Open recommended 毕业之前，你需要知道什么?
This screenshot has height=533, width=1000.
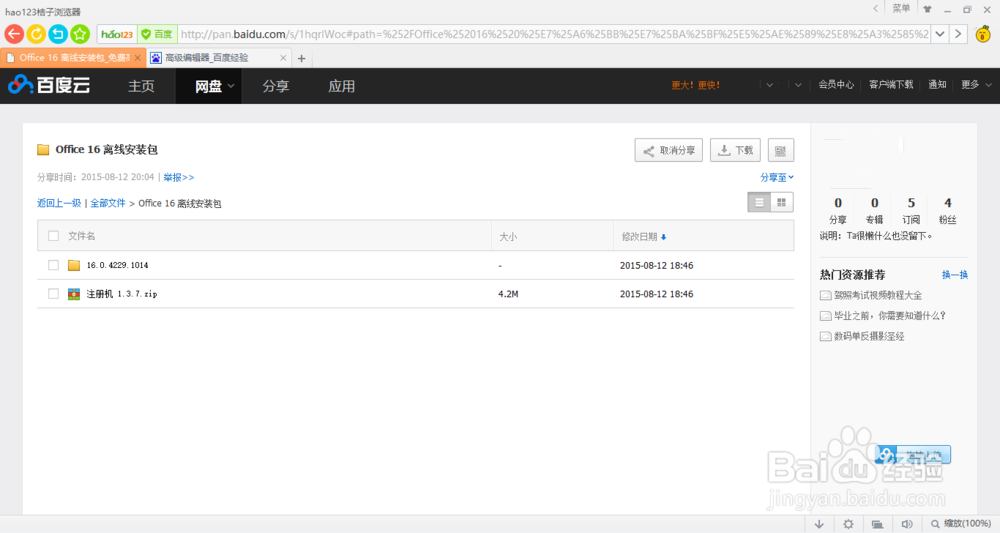click(890, 316)
